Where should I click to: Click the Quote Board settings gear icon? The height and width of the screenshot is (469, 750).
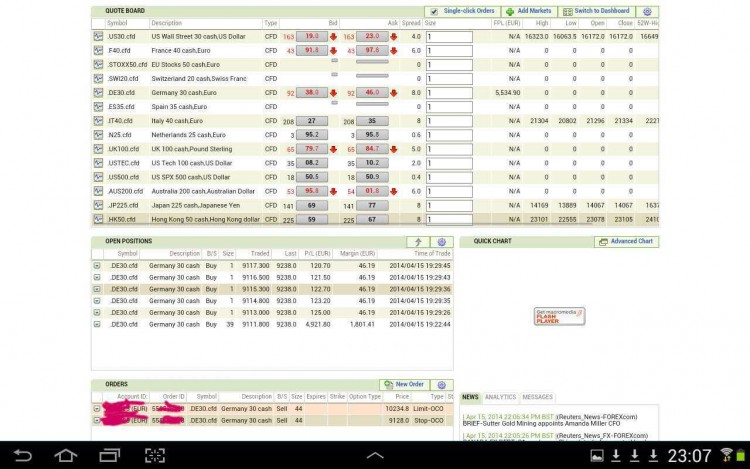[x=647, y=11]
